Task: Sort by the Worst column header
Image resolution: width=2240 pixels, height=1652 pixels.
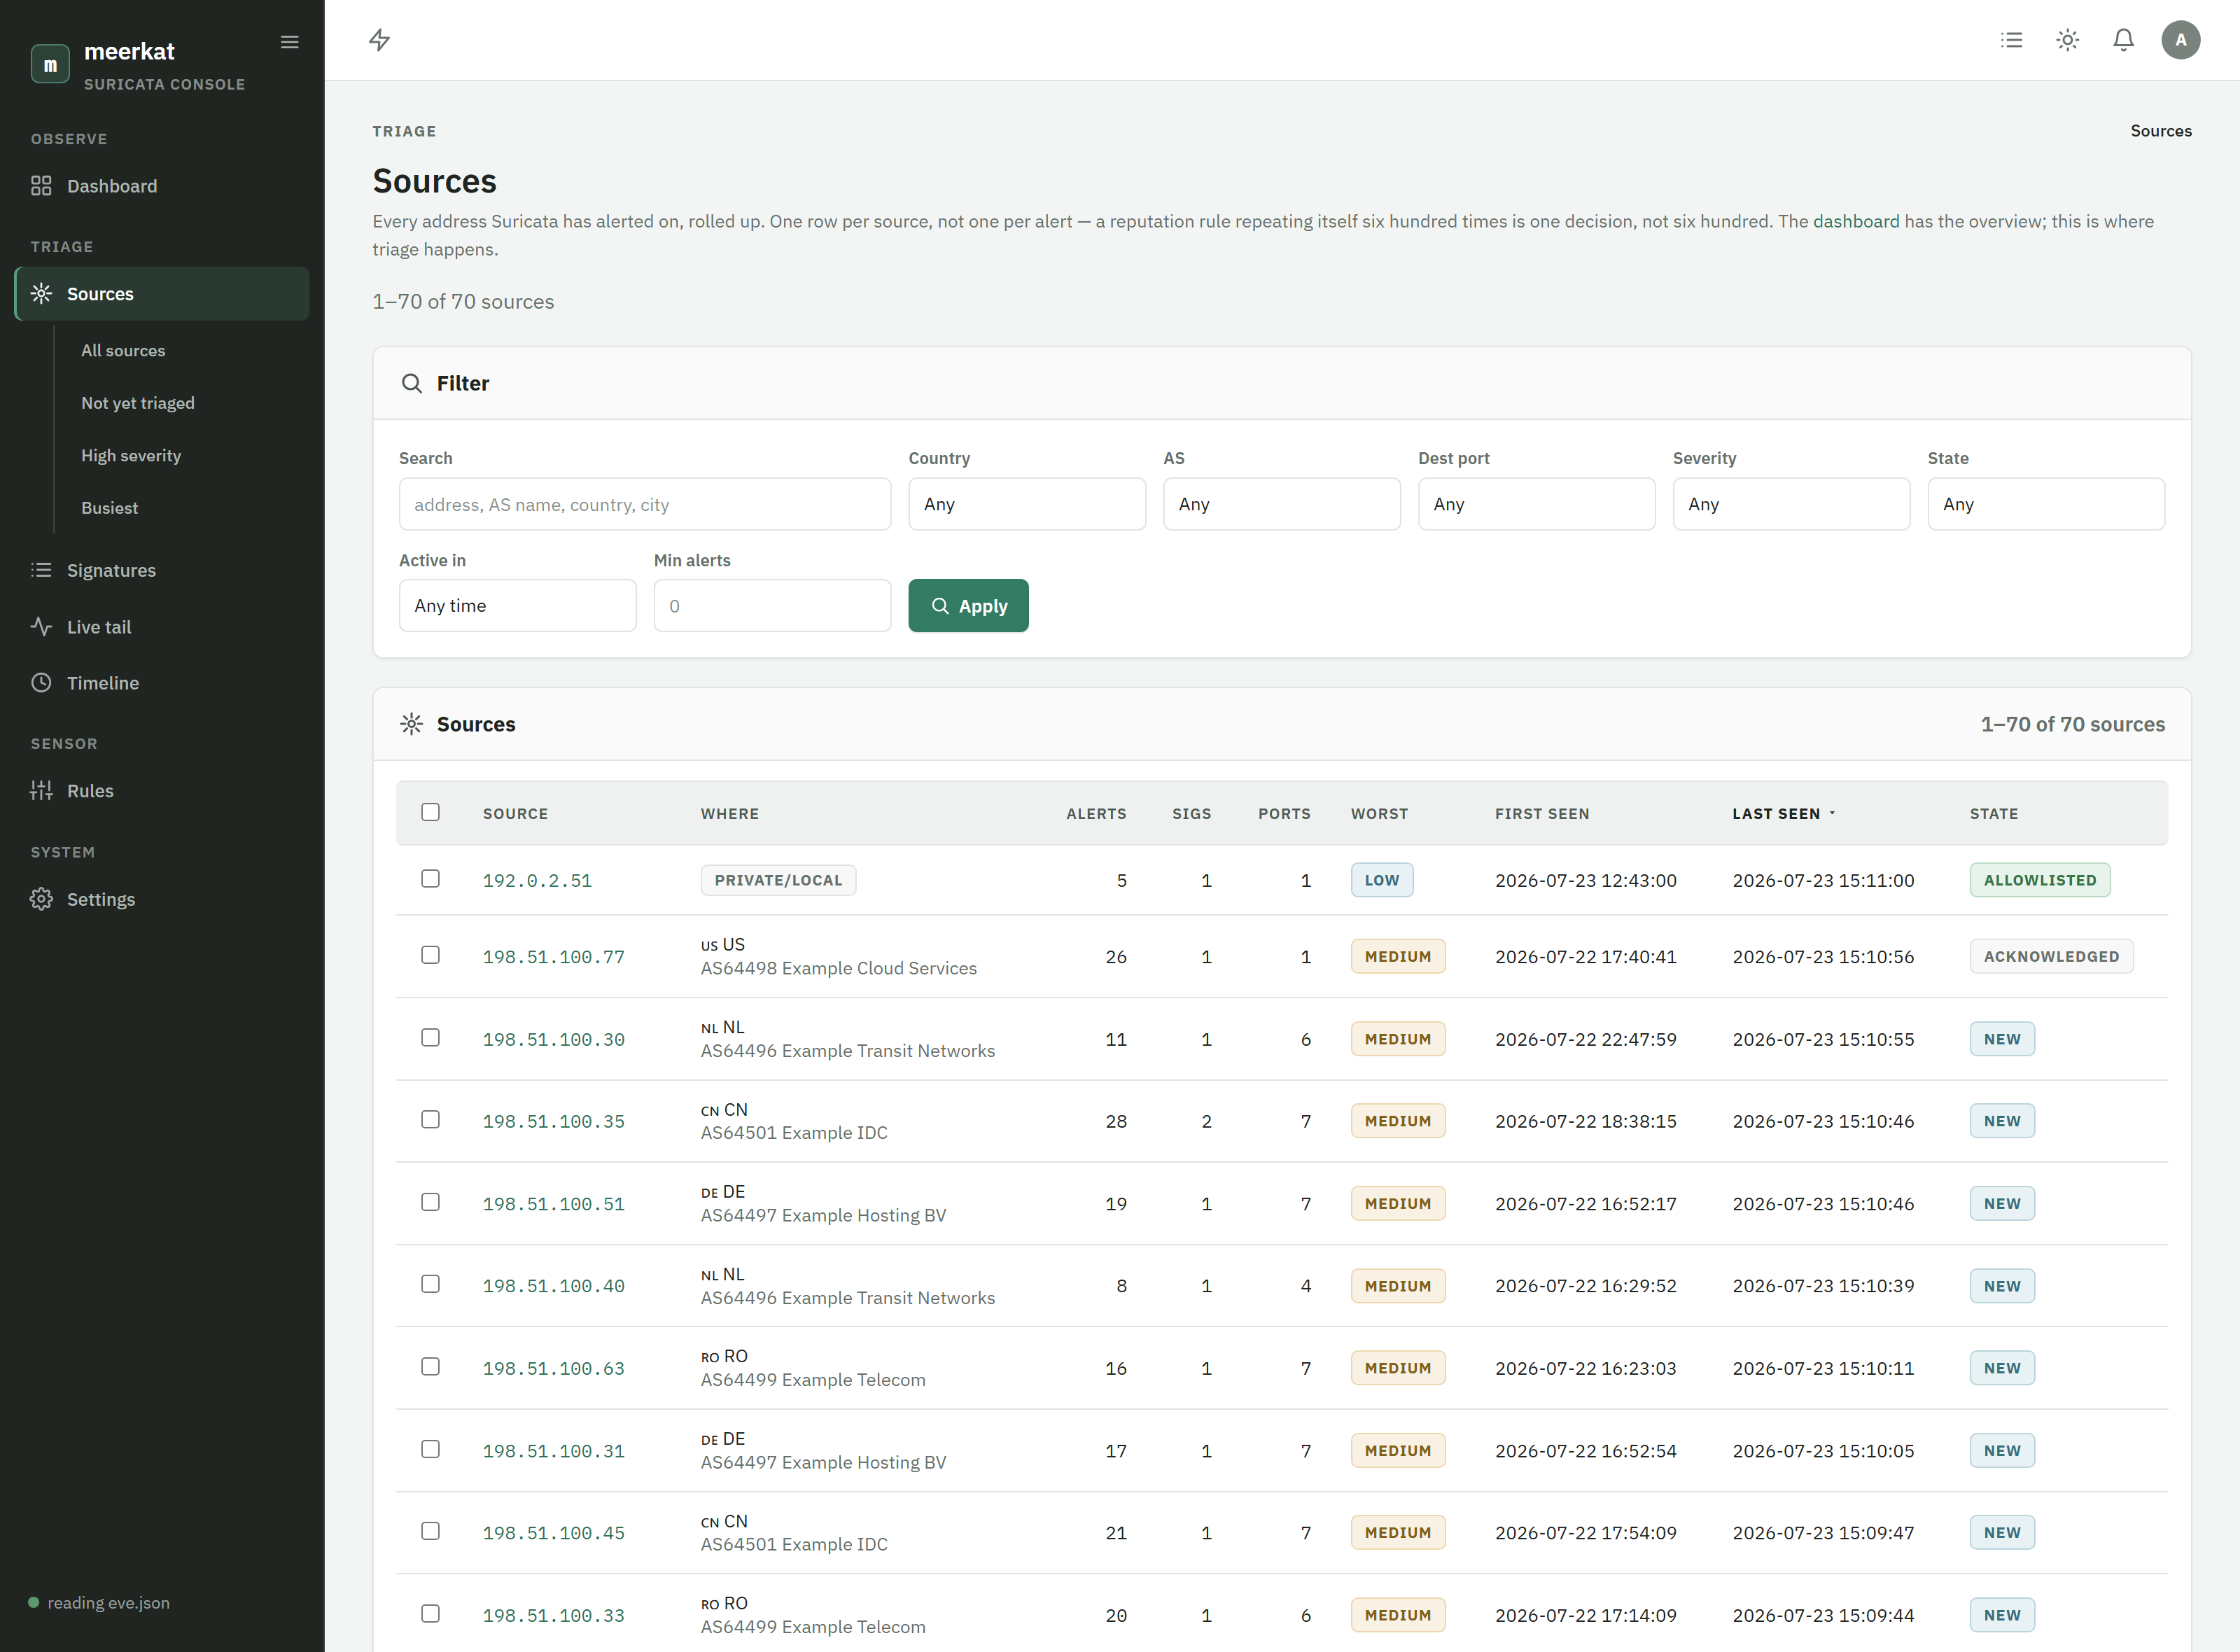Action: [1379, 814]
